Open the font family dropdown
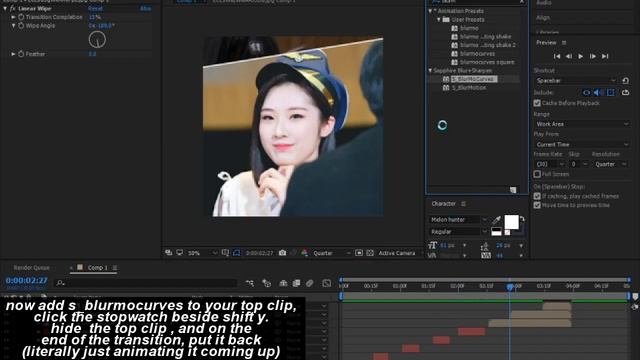 (458, 220)
